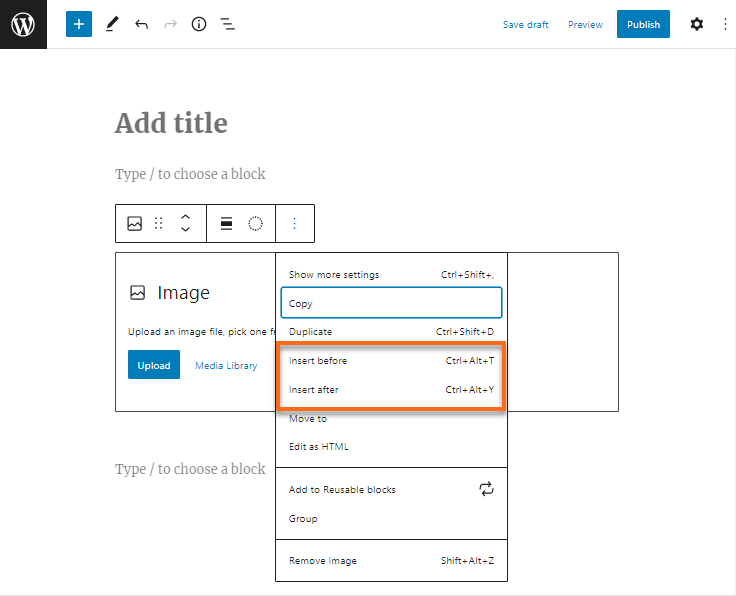Click the dotted circle duotone filter icon
The width and height of the screenshot is (736, 596).
point(256,224)
